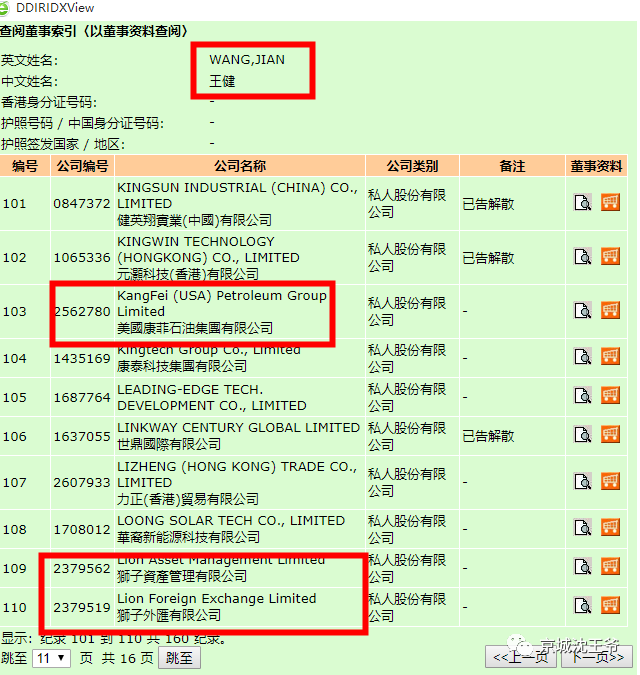The width and height of the screenshot is (640, 675).
Task: View details icon for Lizheng Trade row
Action: tap(583, 482)
